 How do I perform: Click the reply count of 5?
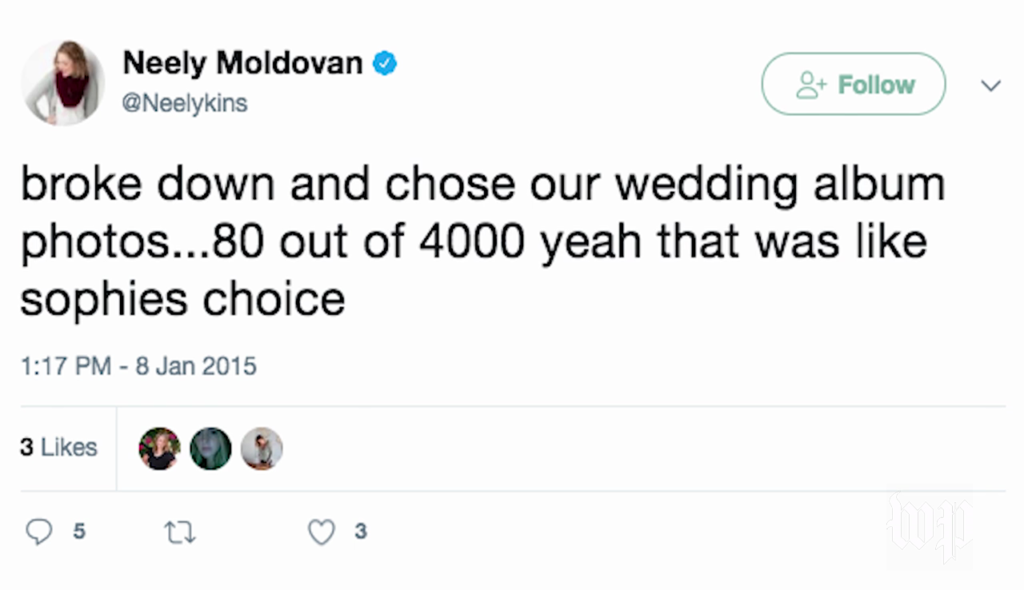79,532
